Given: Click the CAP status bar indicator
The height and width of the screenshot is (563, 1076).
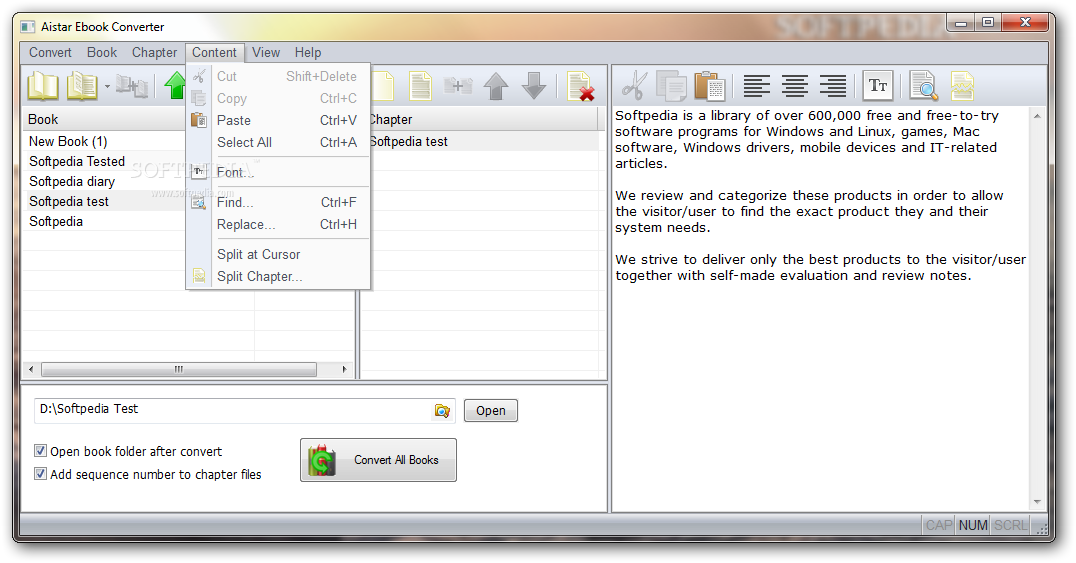Looking at the screenshot, I should pos(938,525).
